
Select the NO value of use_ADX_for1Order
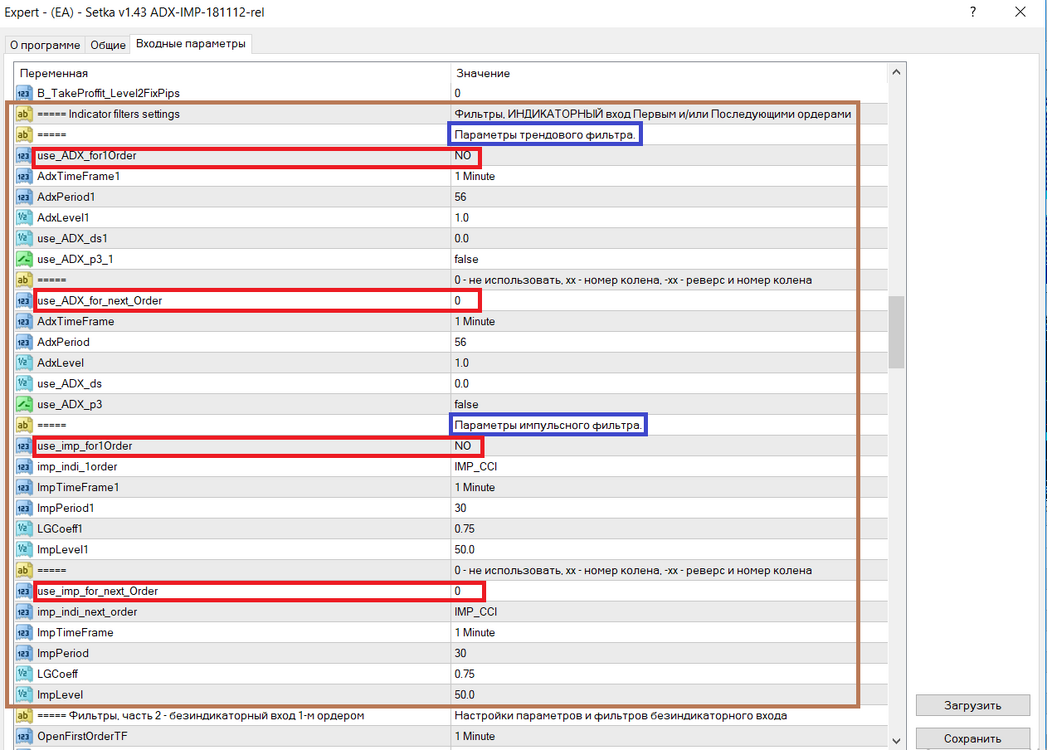[x=463, y=156]
